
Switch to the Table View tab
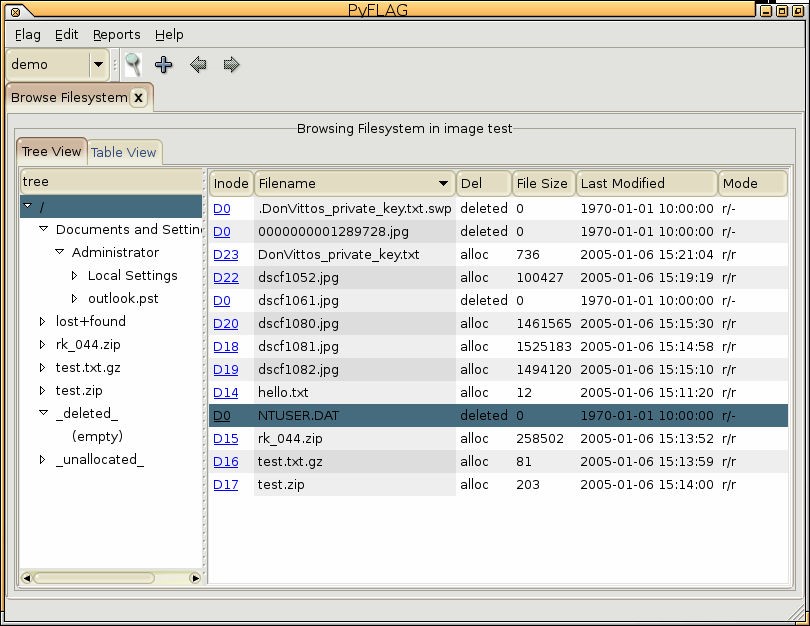(124, 153)
